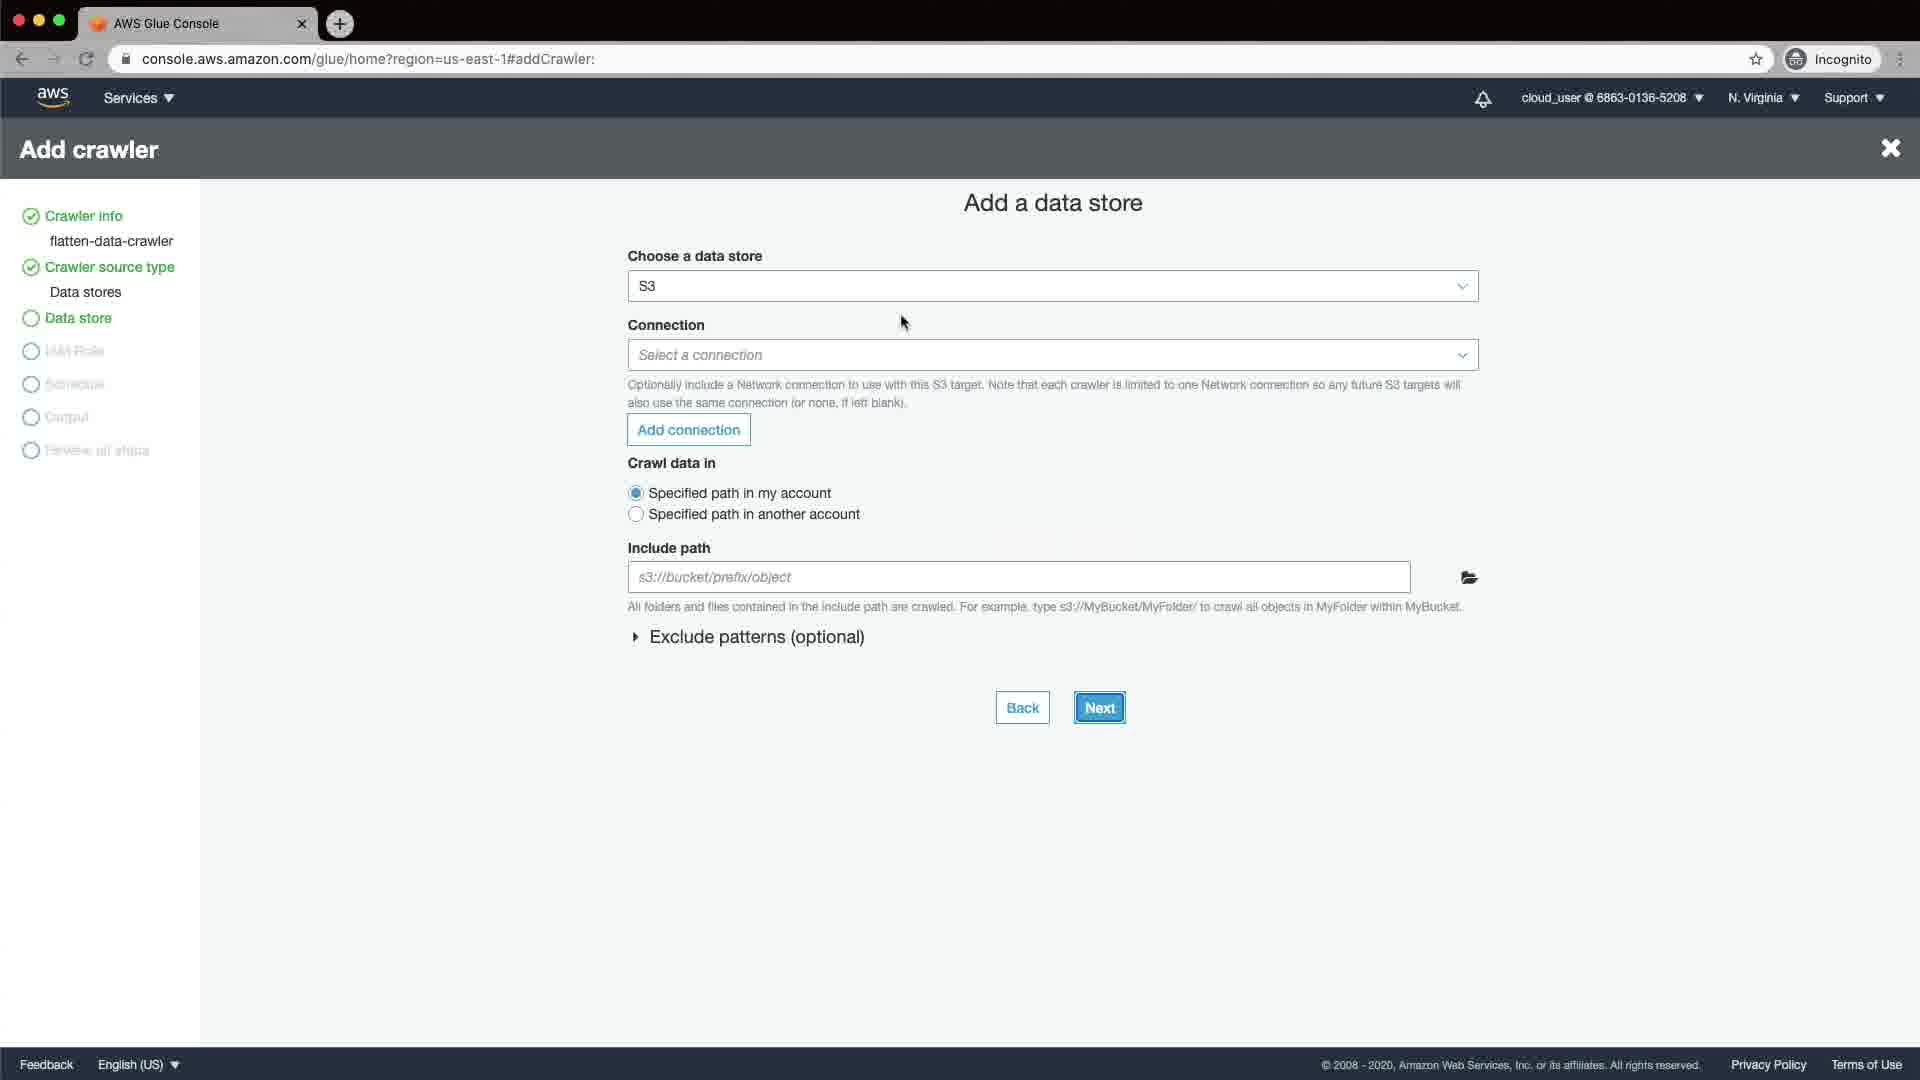Image resolution: width=1920 pixels, height=1080 pixels.
Task: Go to Crawler info step
Action: (x=83, y=216)
